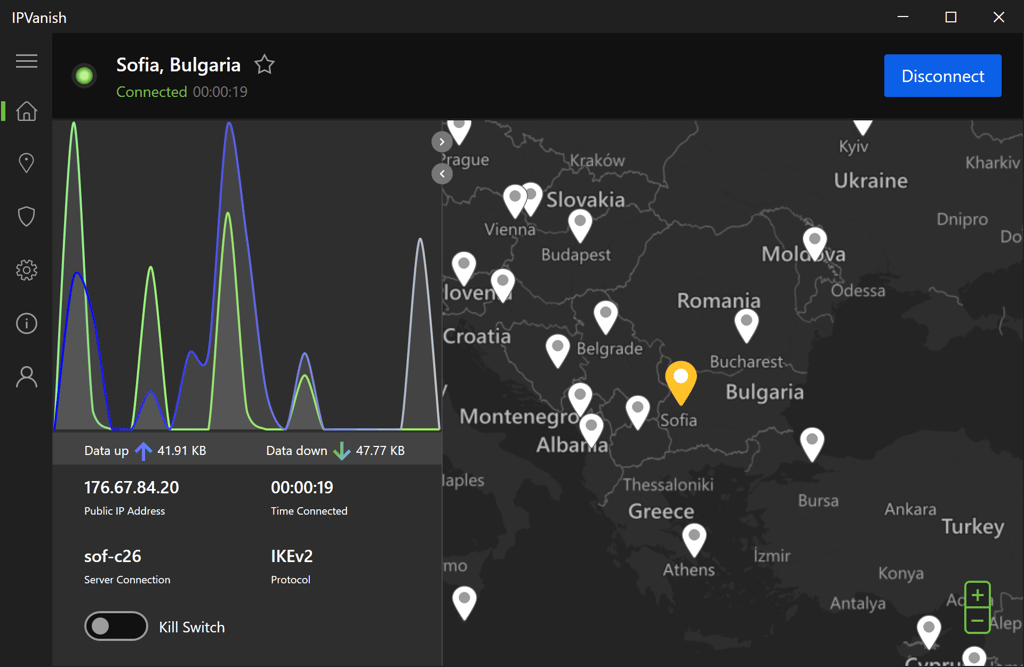
Task: Click the Data up arrow icon
Action: tap(143, 451)
